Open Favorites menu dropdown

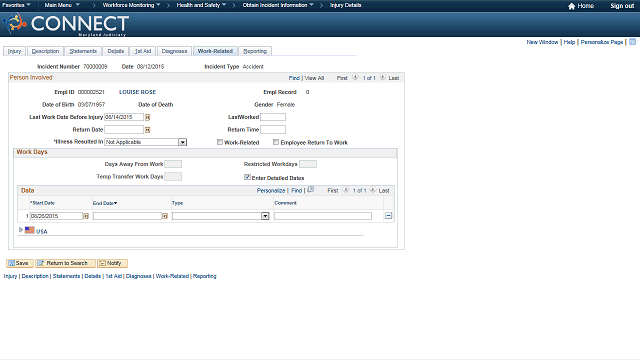click(x=16, y=5)
